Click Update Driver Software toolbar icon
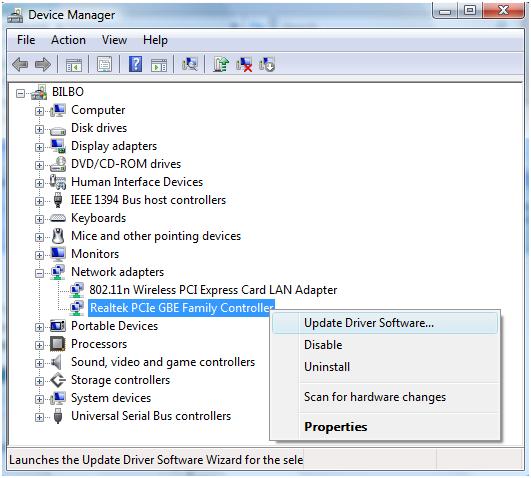The height and width of the screenshot is (478, 531). tap(221, 64)
